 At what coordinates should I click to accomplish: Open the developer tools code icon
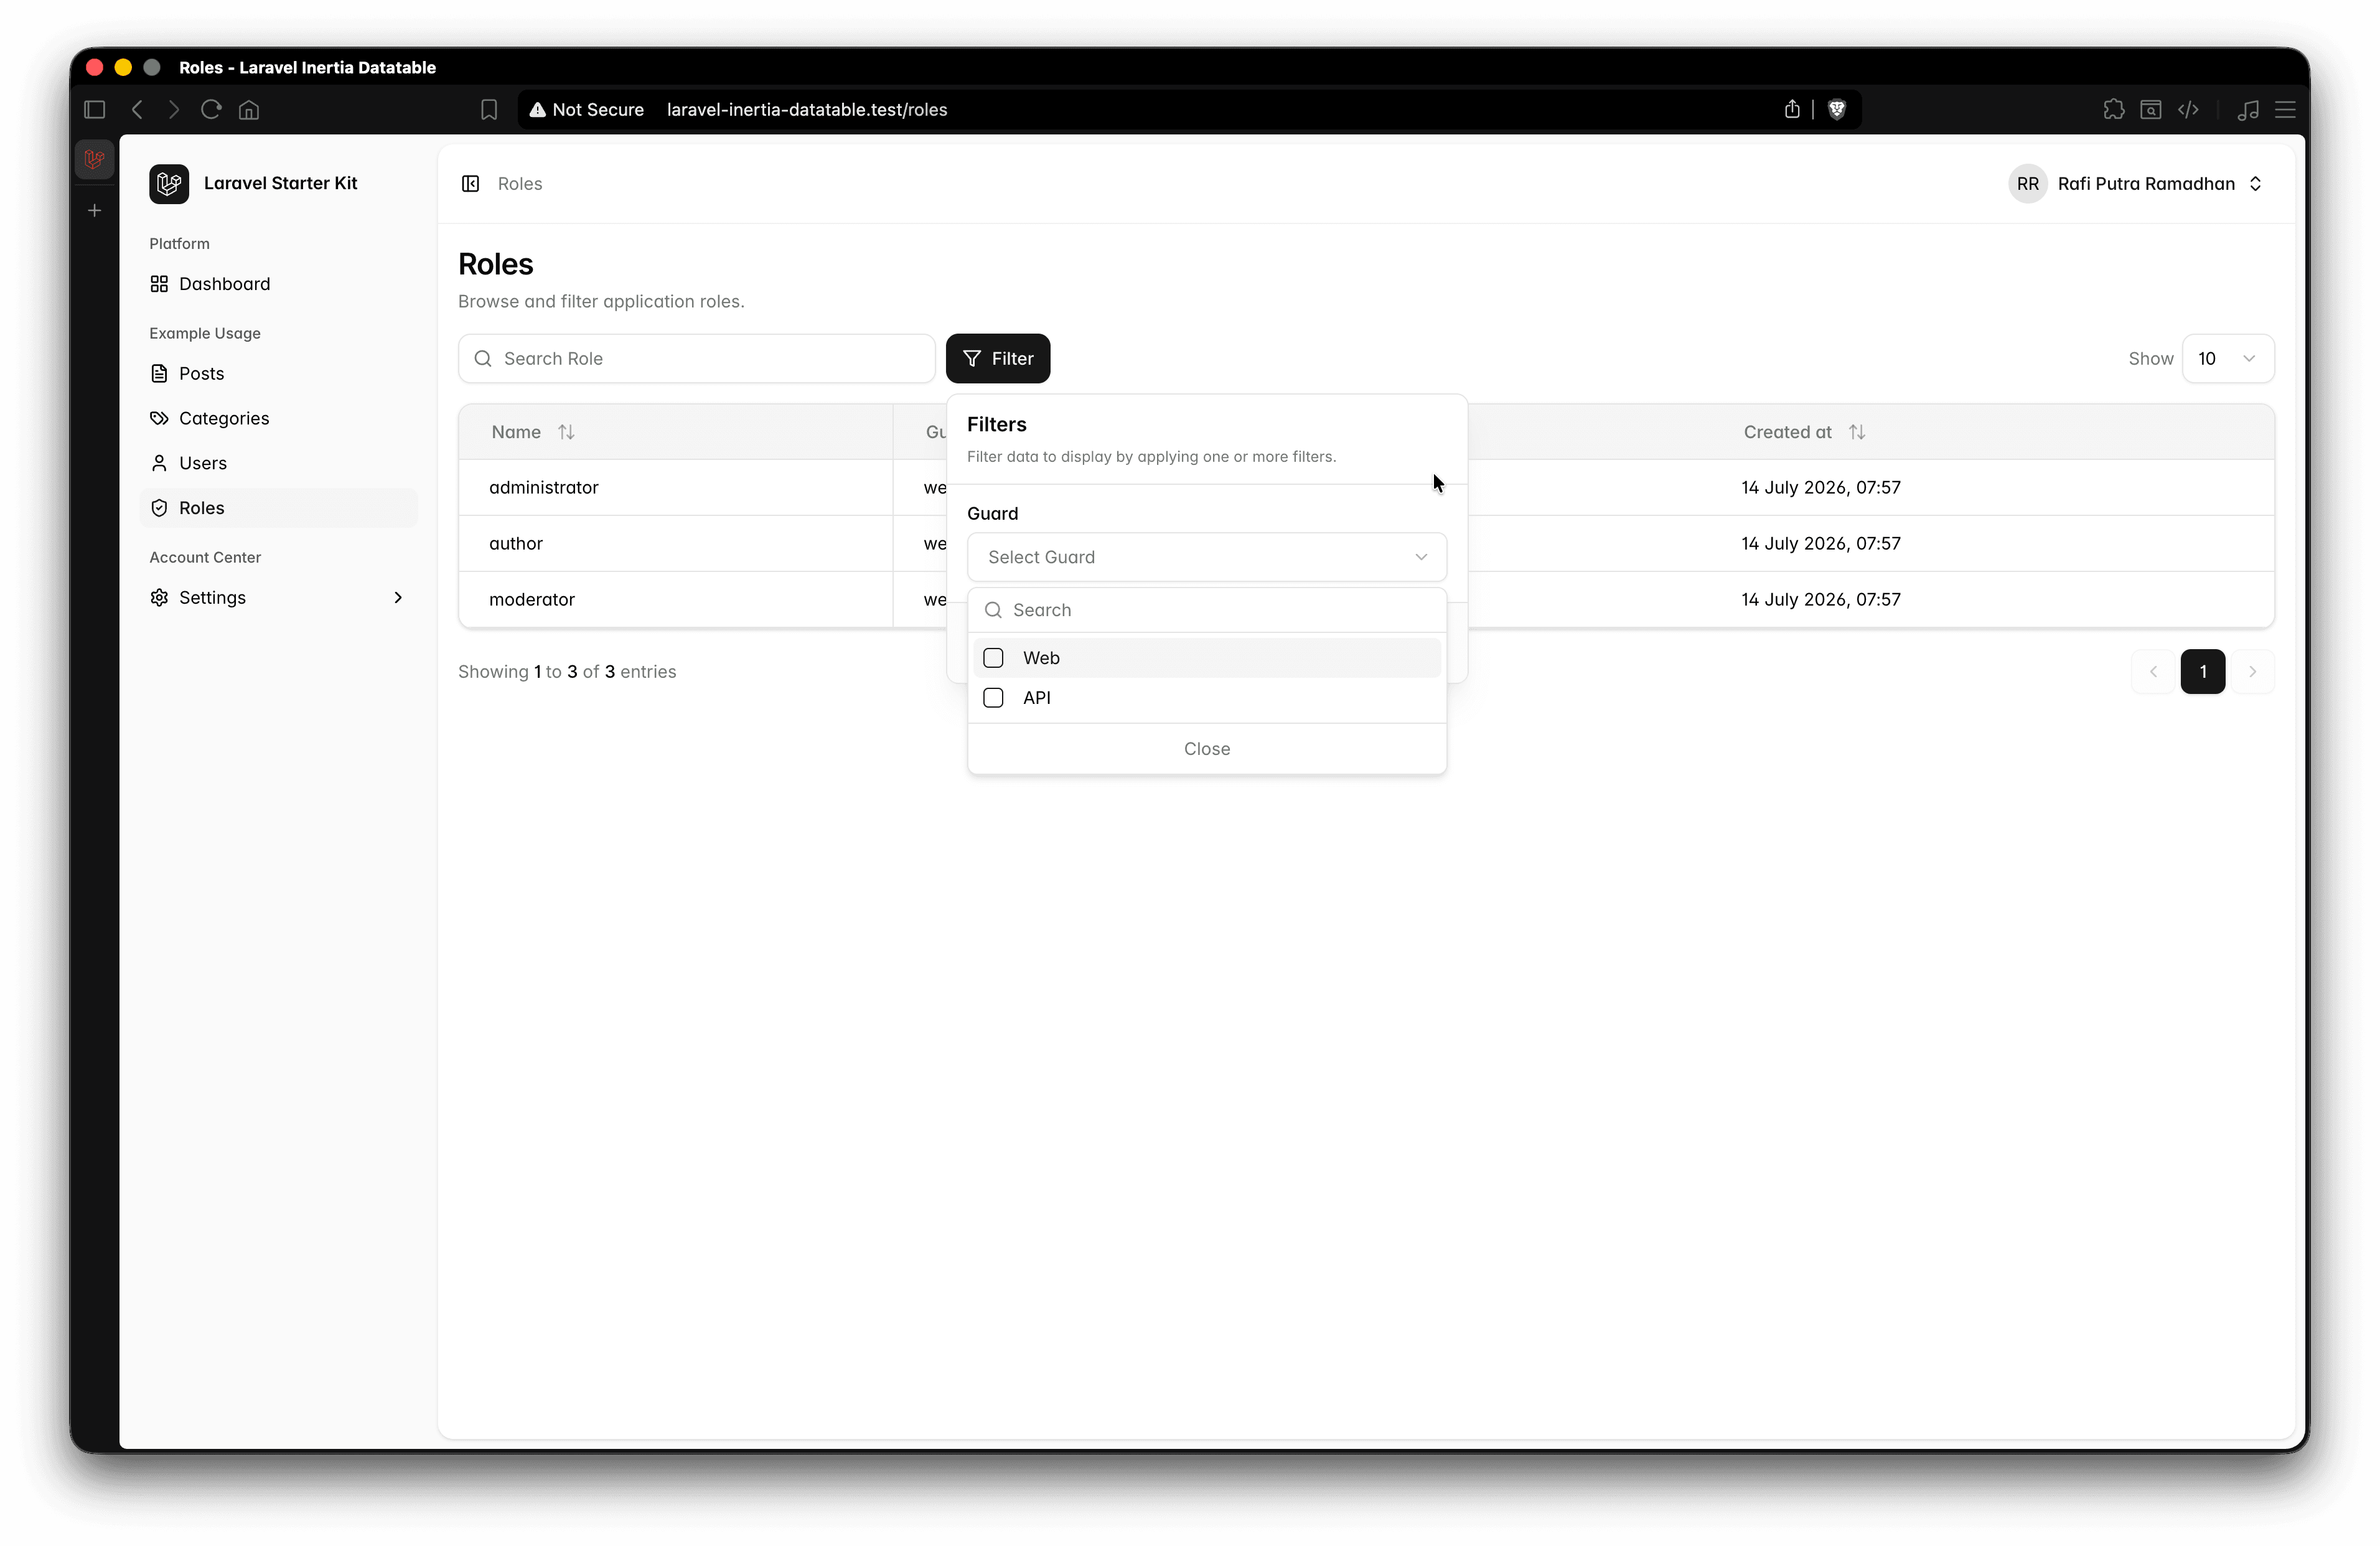click(x=2188, y=110)
